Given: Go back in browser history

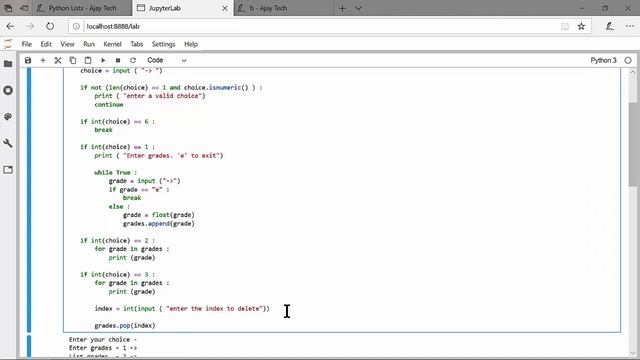Looking at the screenshot, I should point(11,26).
